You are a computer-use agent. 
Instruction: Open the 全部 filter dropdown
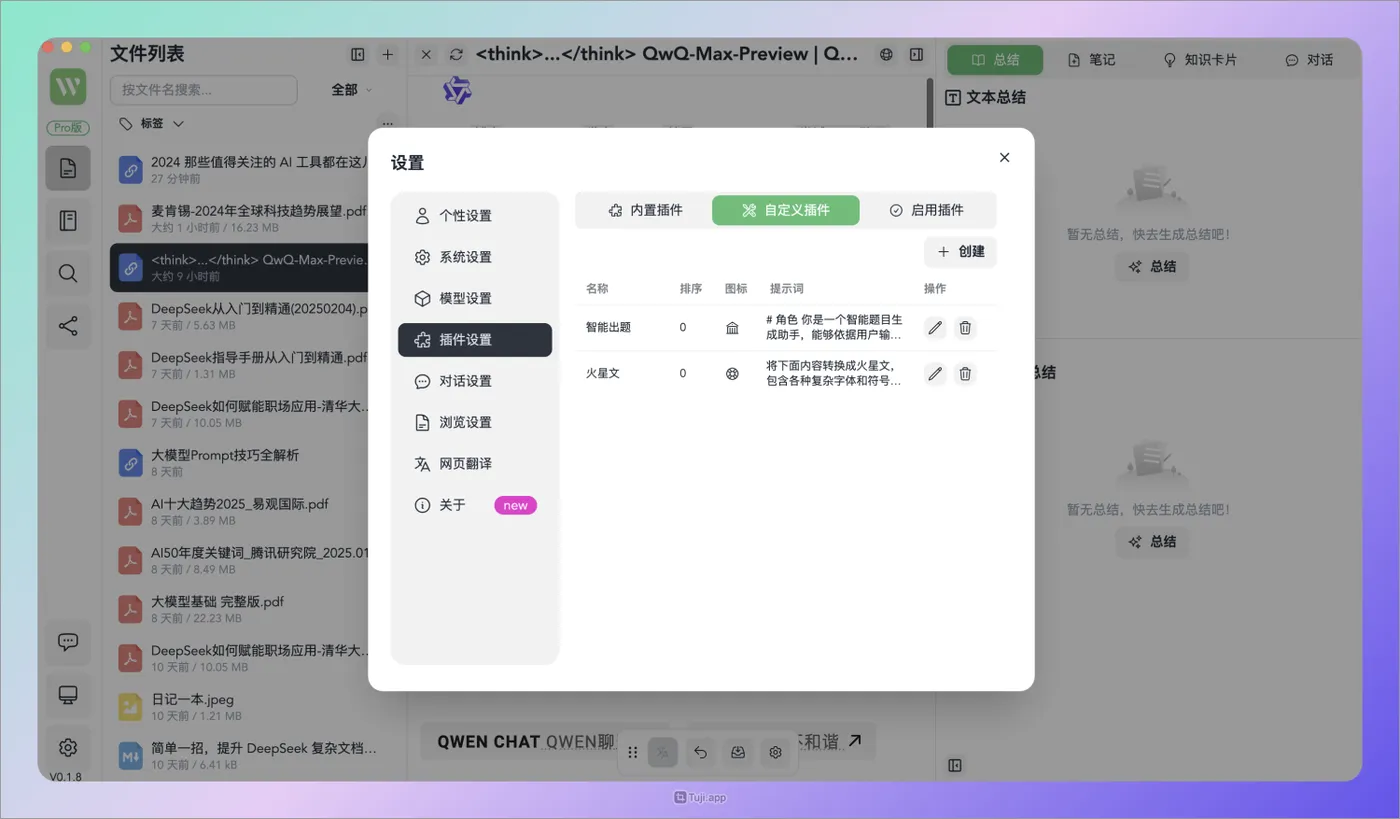coord(352,90)
